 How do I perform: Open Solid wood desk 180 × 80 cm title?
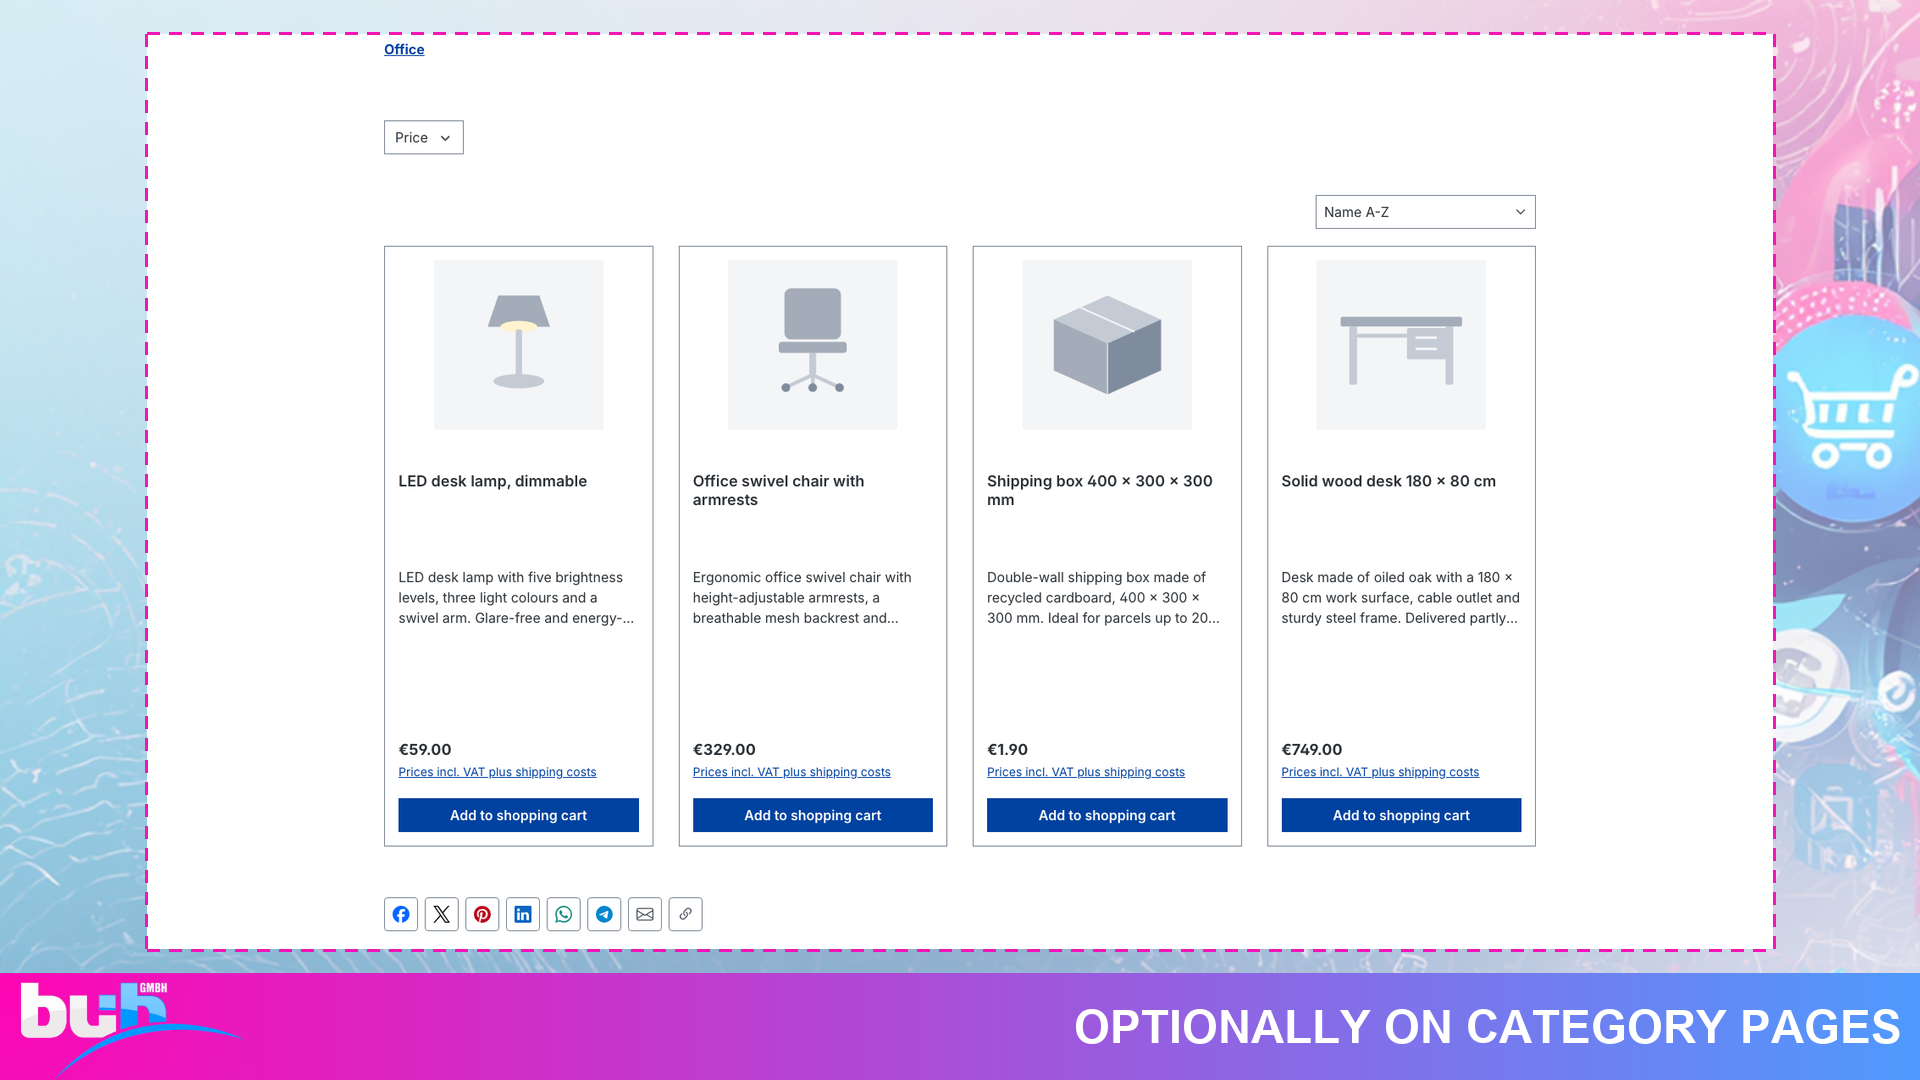(x=1389, y=481)
